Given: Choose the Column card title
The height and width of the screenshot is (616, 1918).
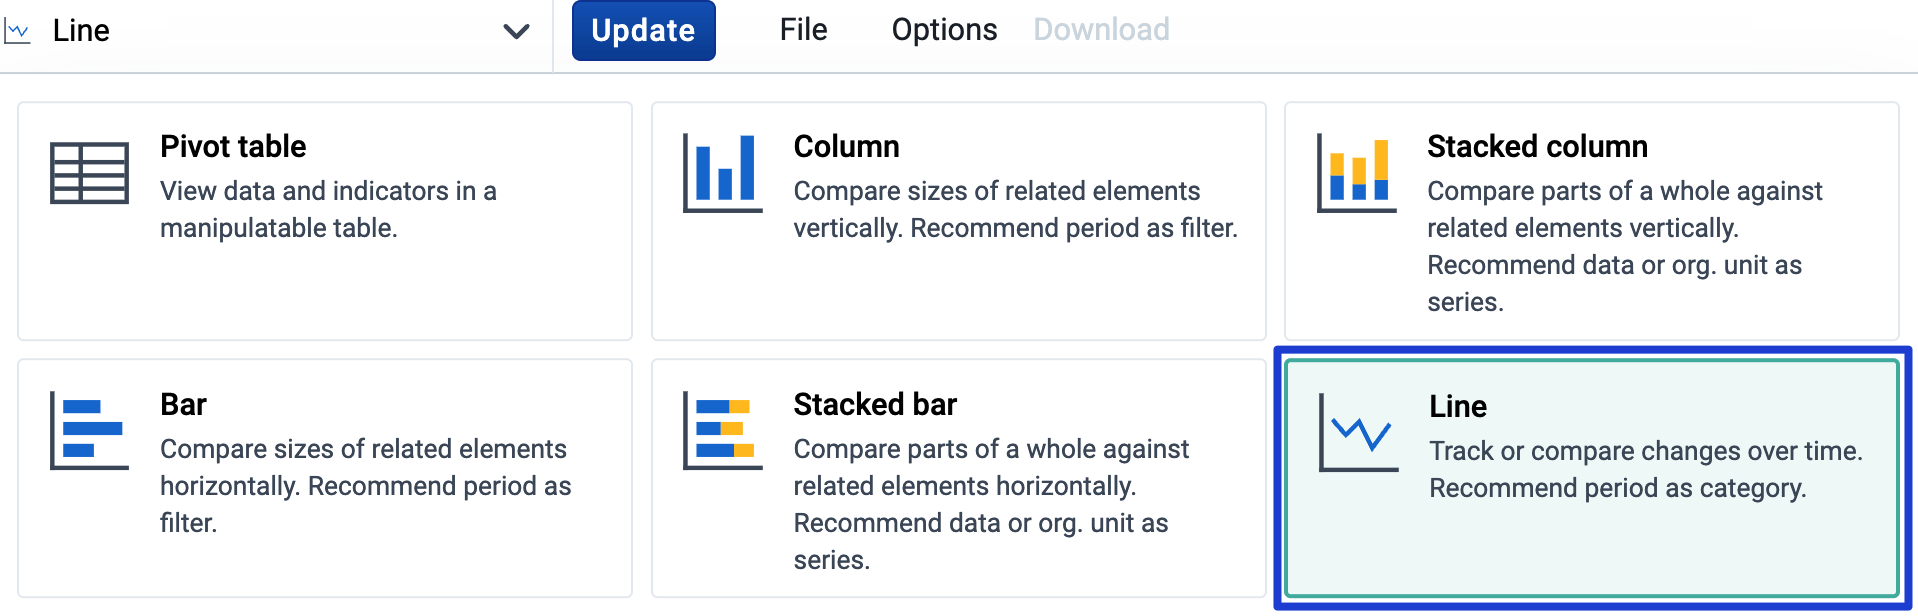Looking at the screenshot, I should [846, 146].
